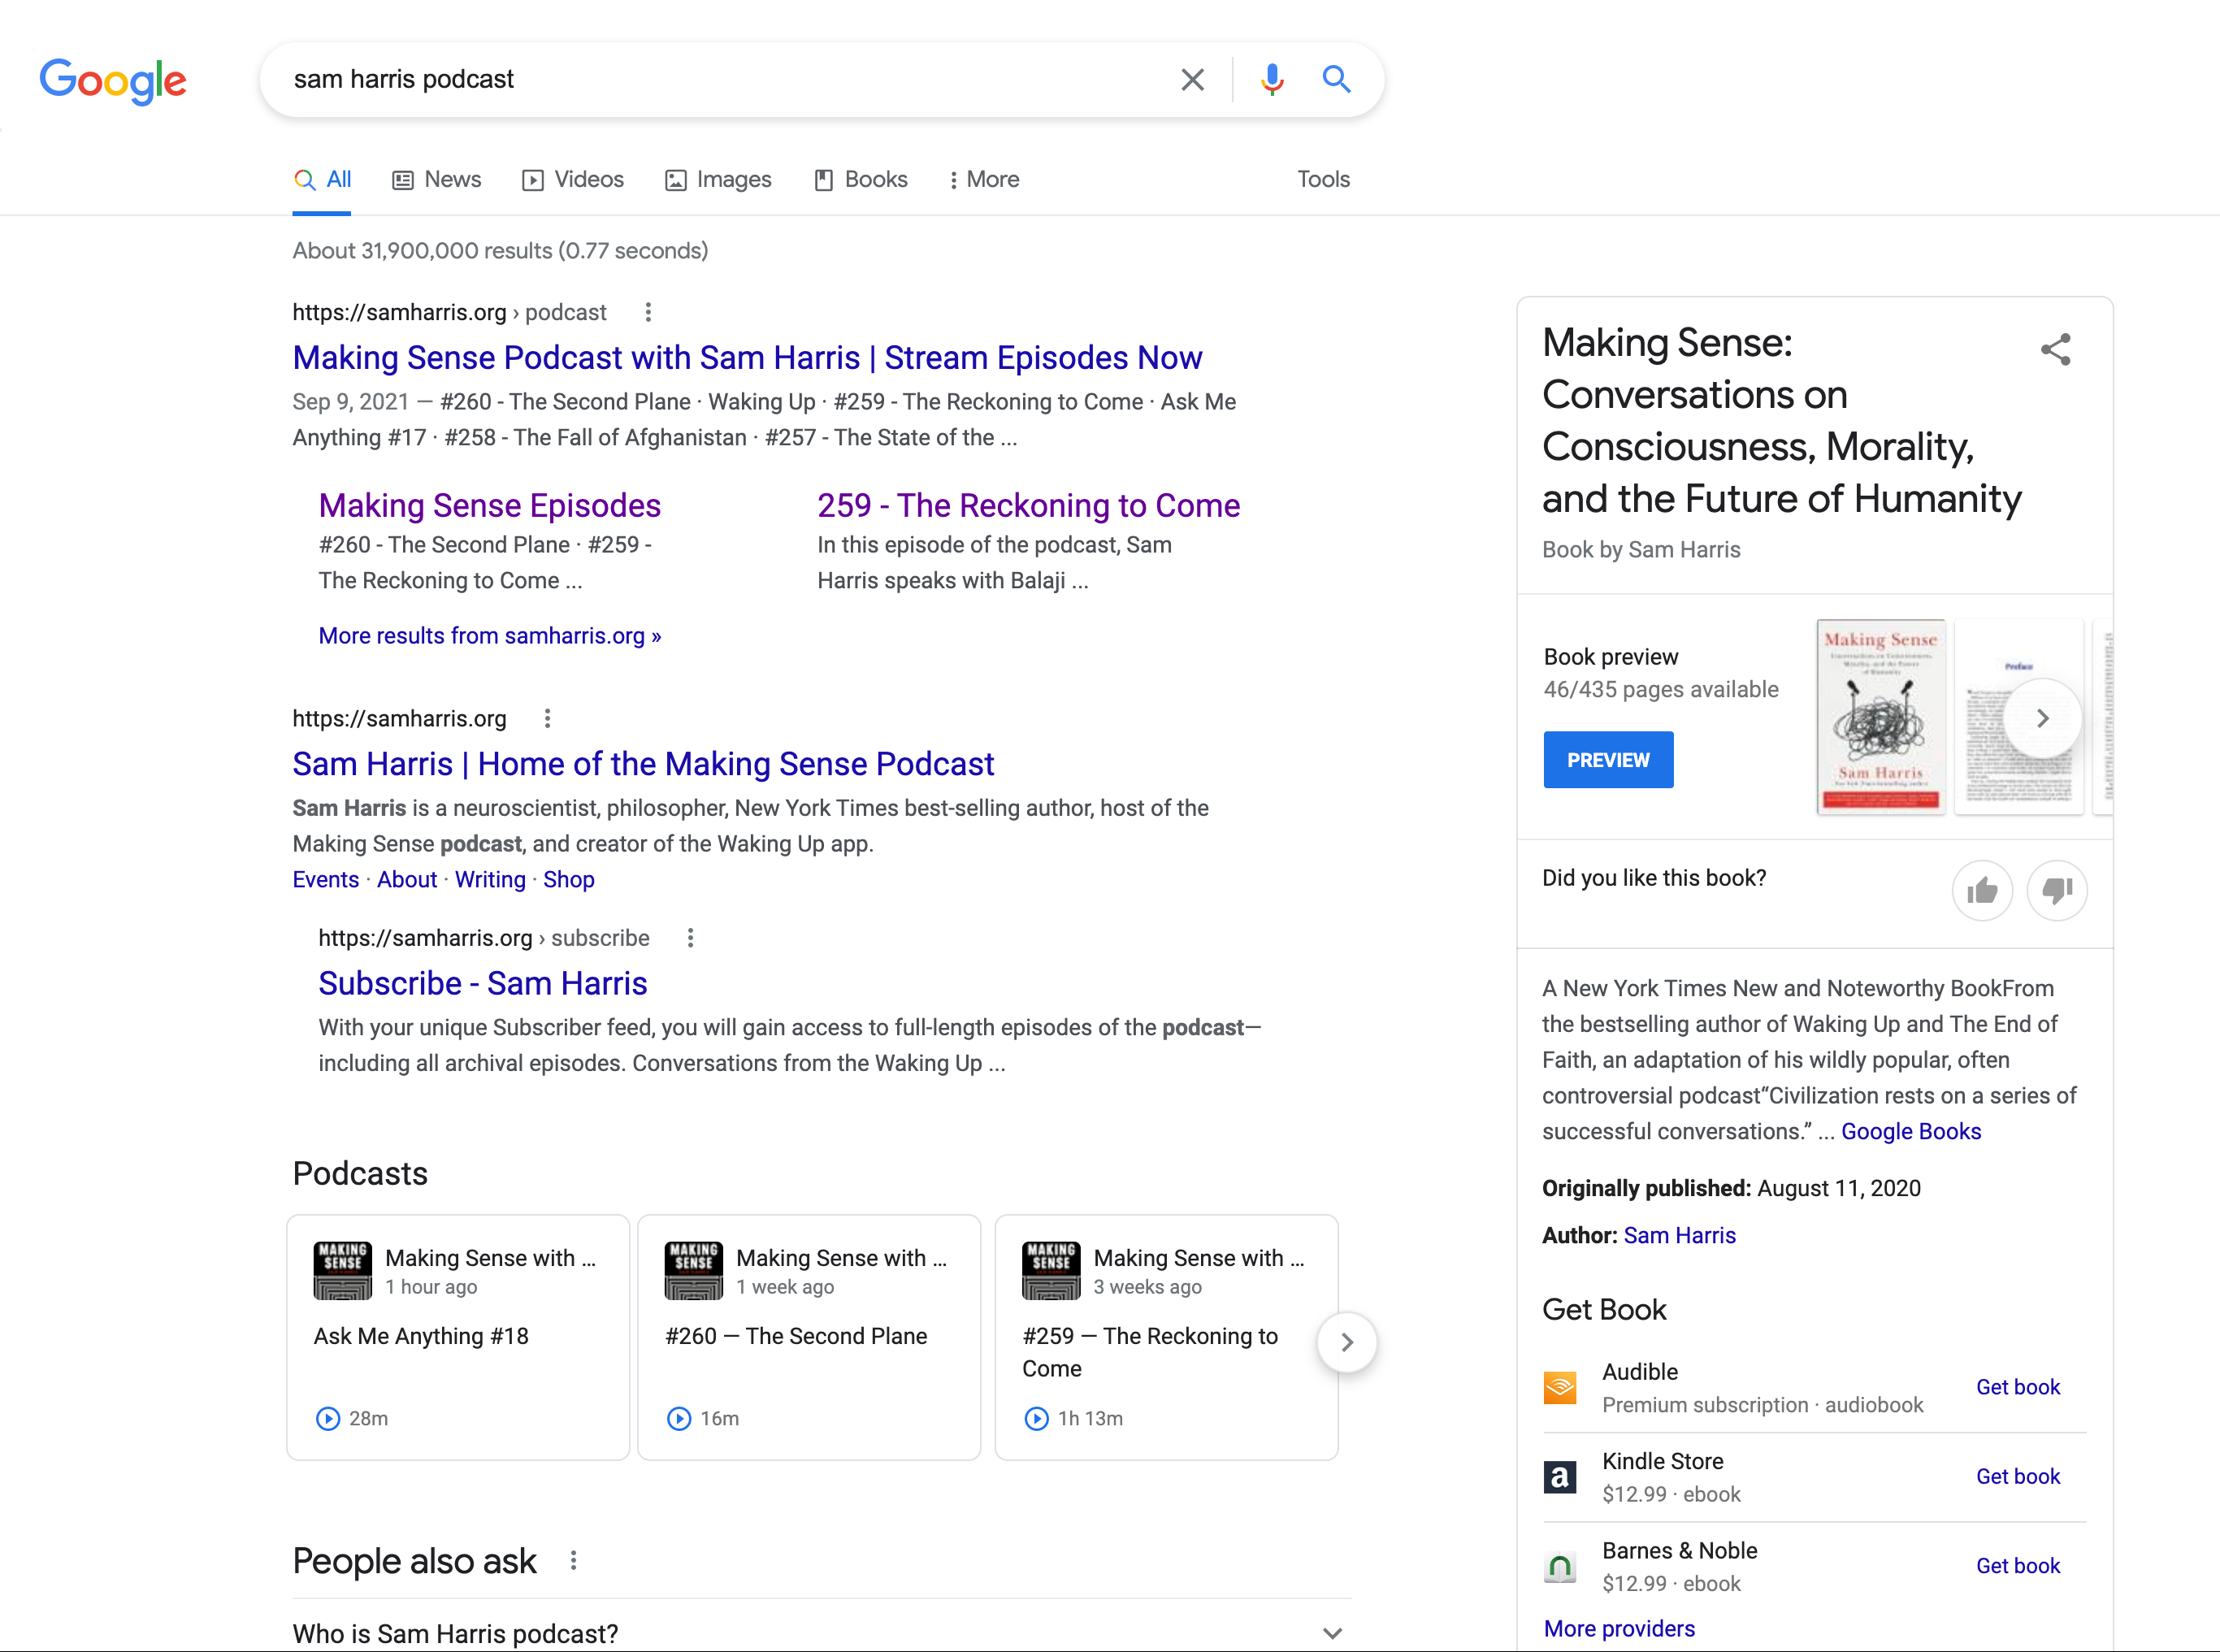Share the Making Sense book panel
The image size is (2220, 1652).
click(x=2056, y=350)
